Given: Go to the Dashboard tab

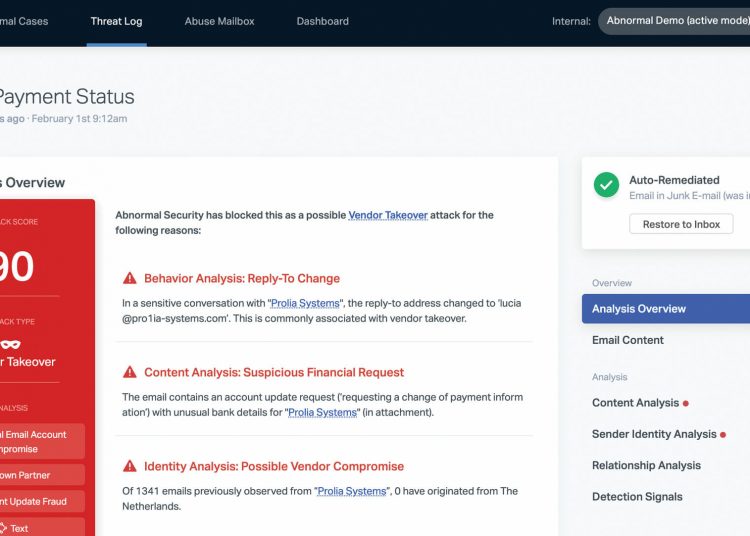Looking at the screenshot, I should [x=323, y=21].
